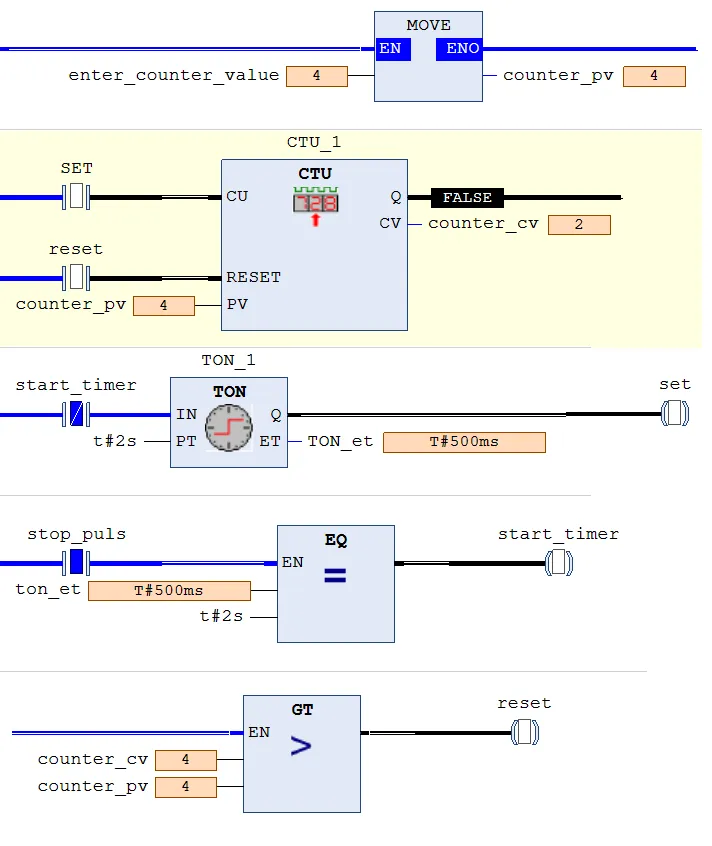Click the TON_1 instance name
712x846 pixels.
[x=228, y=360]
